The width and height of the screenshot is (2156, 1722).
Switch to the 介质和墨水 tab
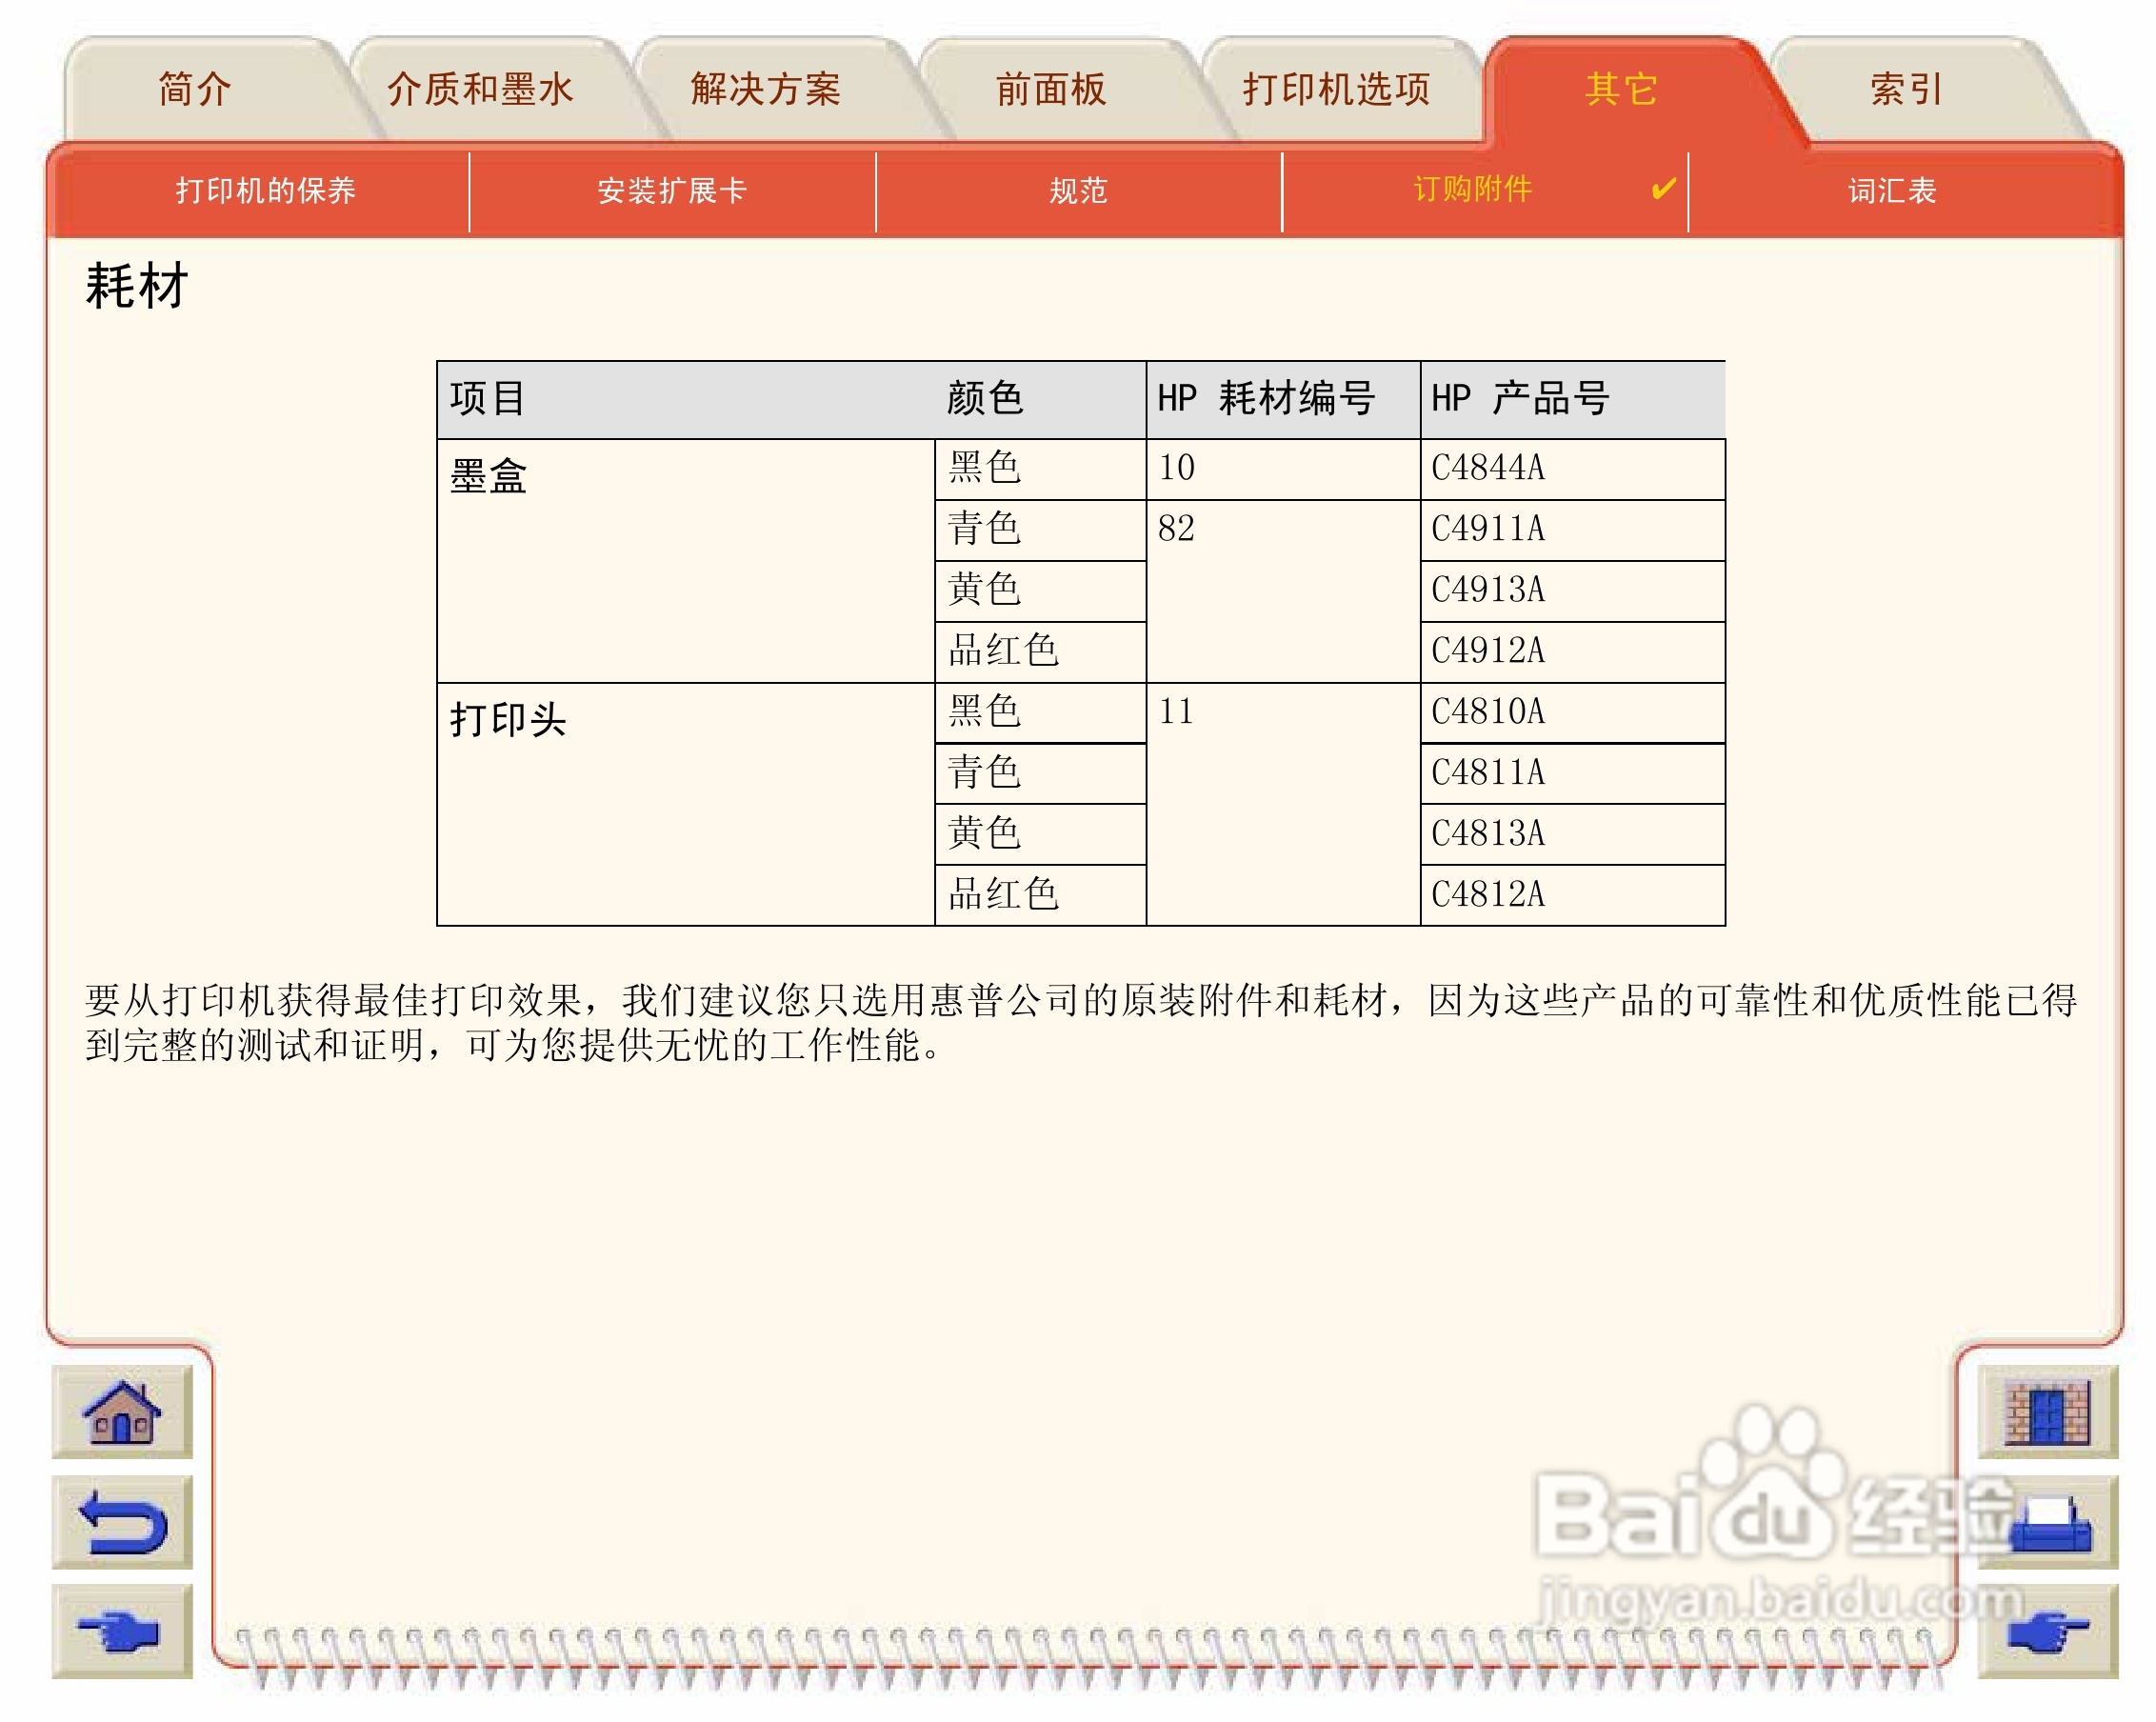[x=480, y=90]
